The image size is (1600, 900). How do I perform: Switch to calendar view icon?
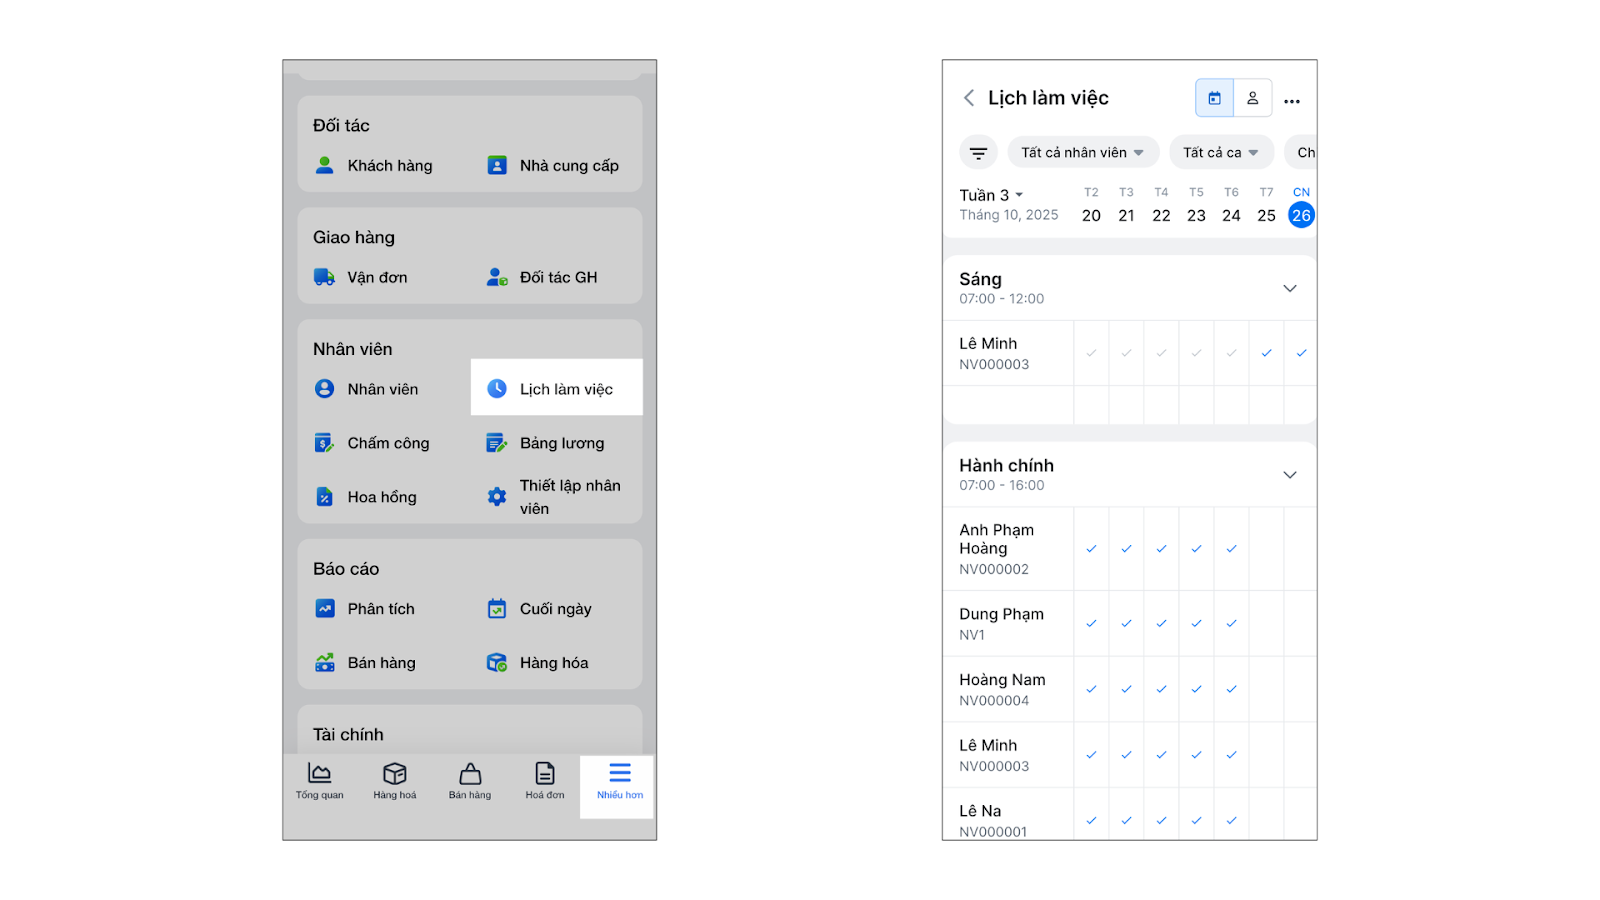click(1214, 98)
